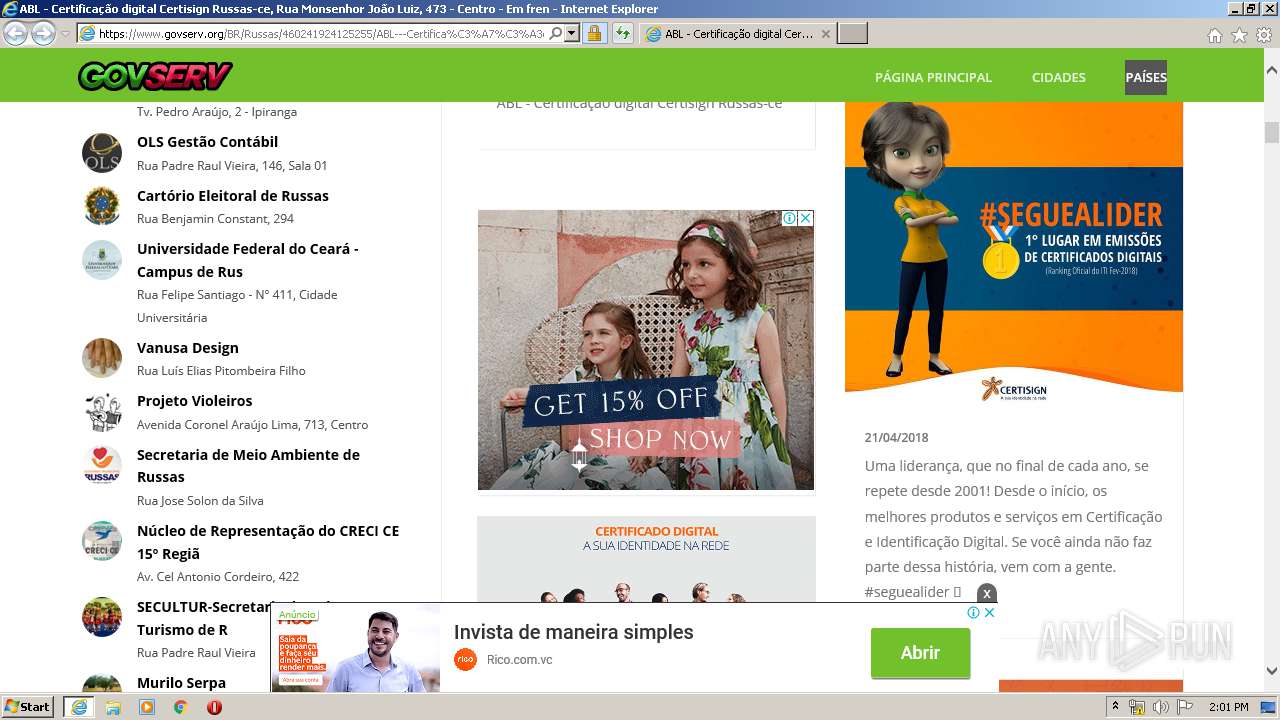Click the OLS Gestão Contábil logo

[102, 153]
